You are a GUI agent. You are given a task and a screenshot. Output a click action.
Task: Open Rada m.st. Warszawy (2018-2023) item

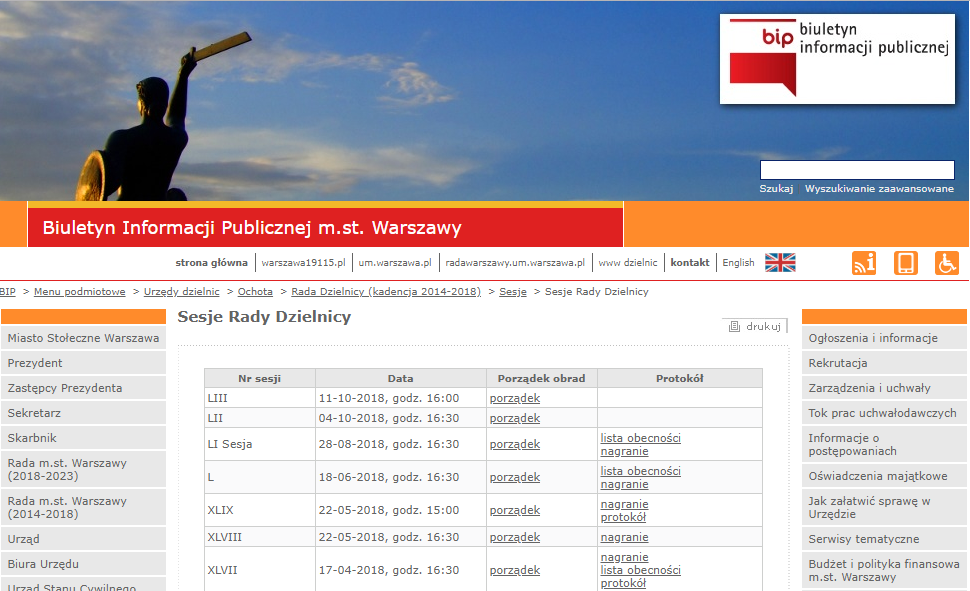84,469
